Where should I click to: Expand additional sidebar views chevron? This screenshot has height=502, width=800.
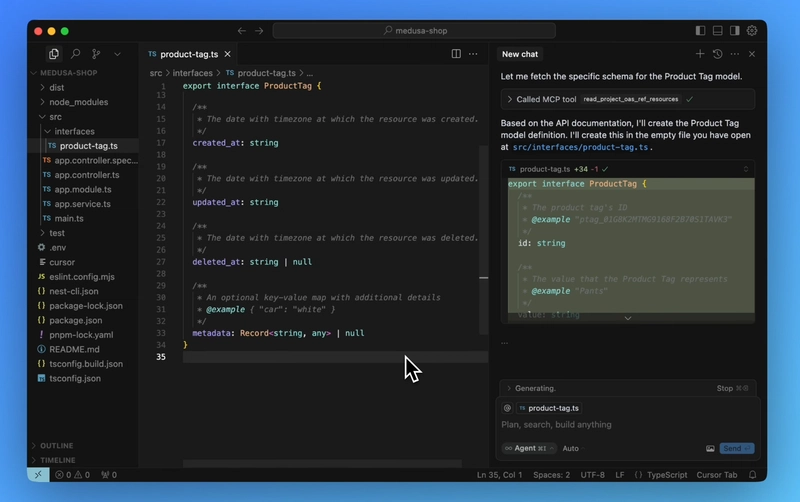point(117,54)
